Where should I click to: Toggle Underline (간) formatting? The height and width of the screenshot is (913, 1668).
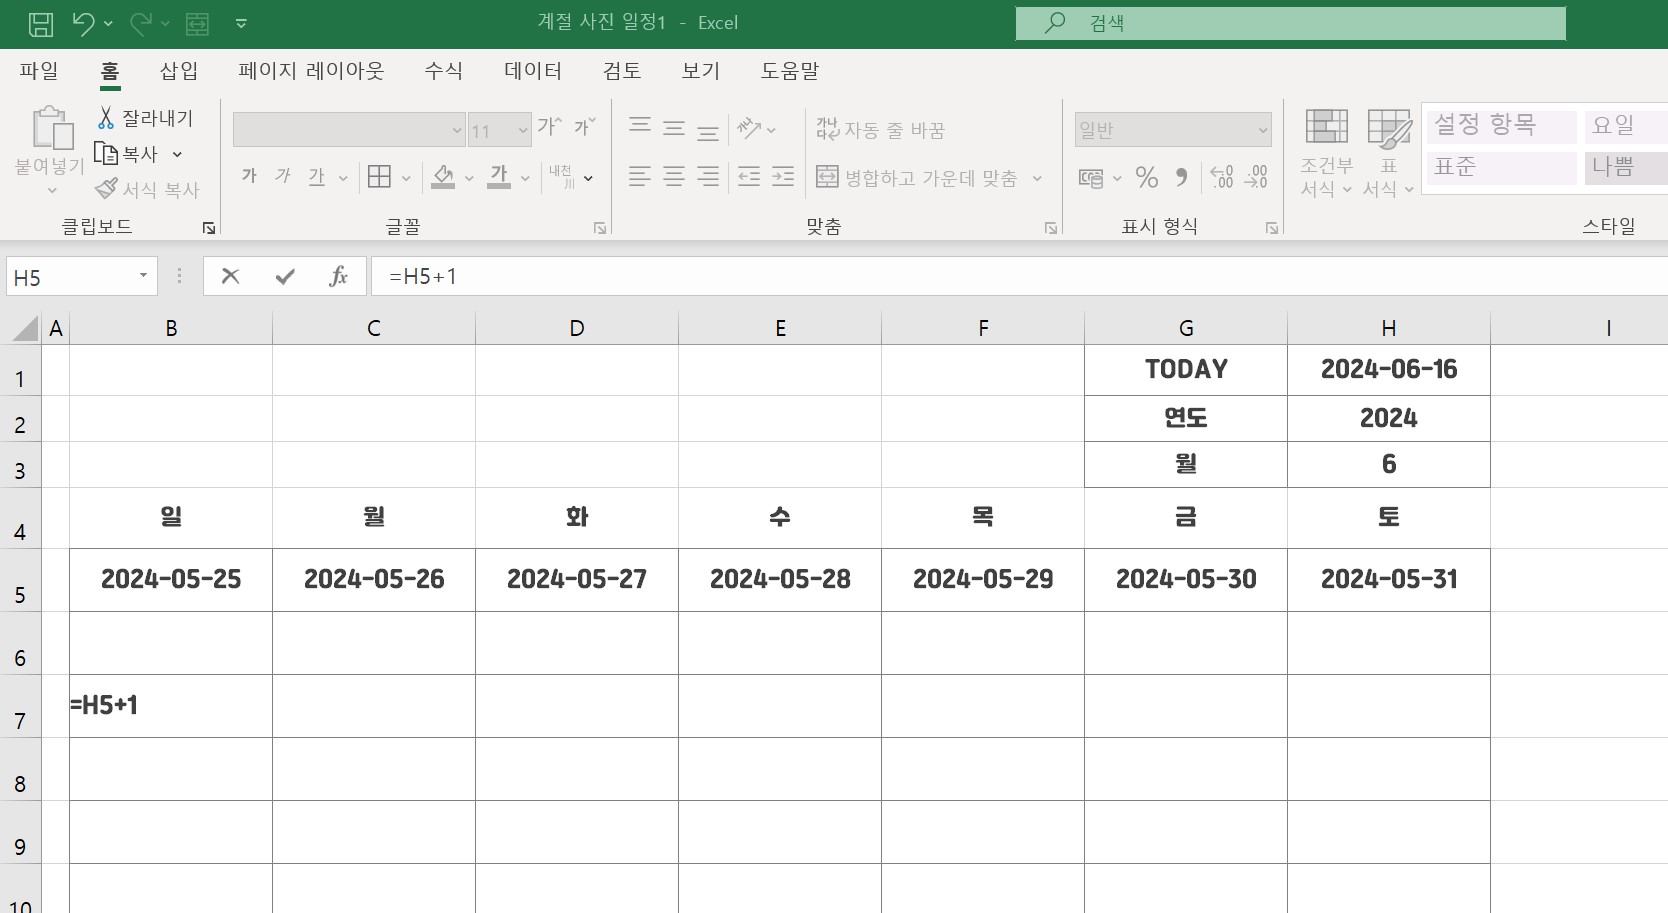click(317, 177)
